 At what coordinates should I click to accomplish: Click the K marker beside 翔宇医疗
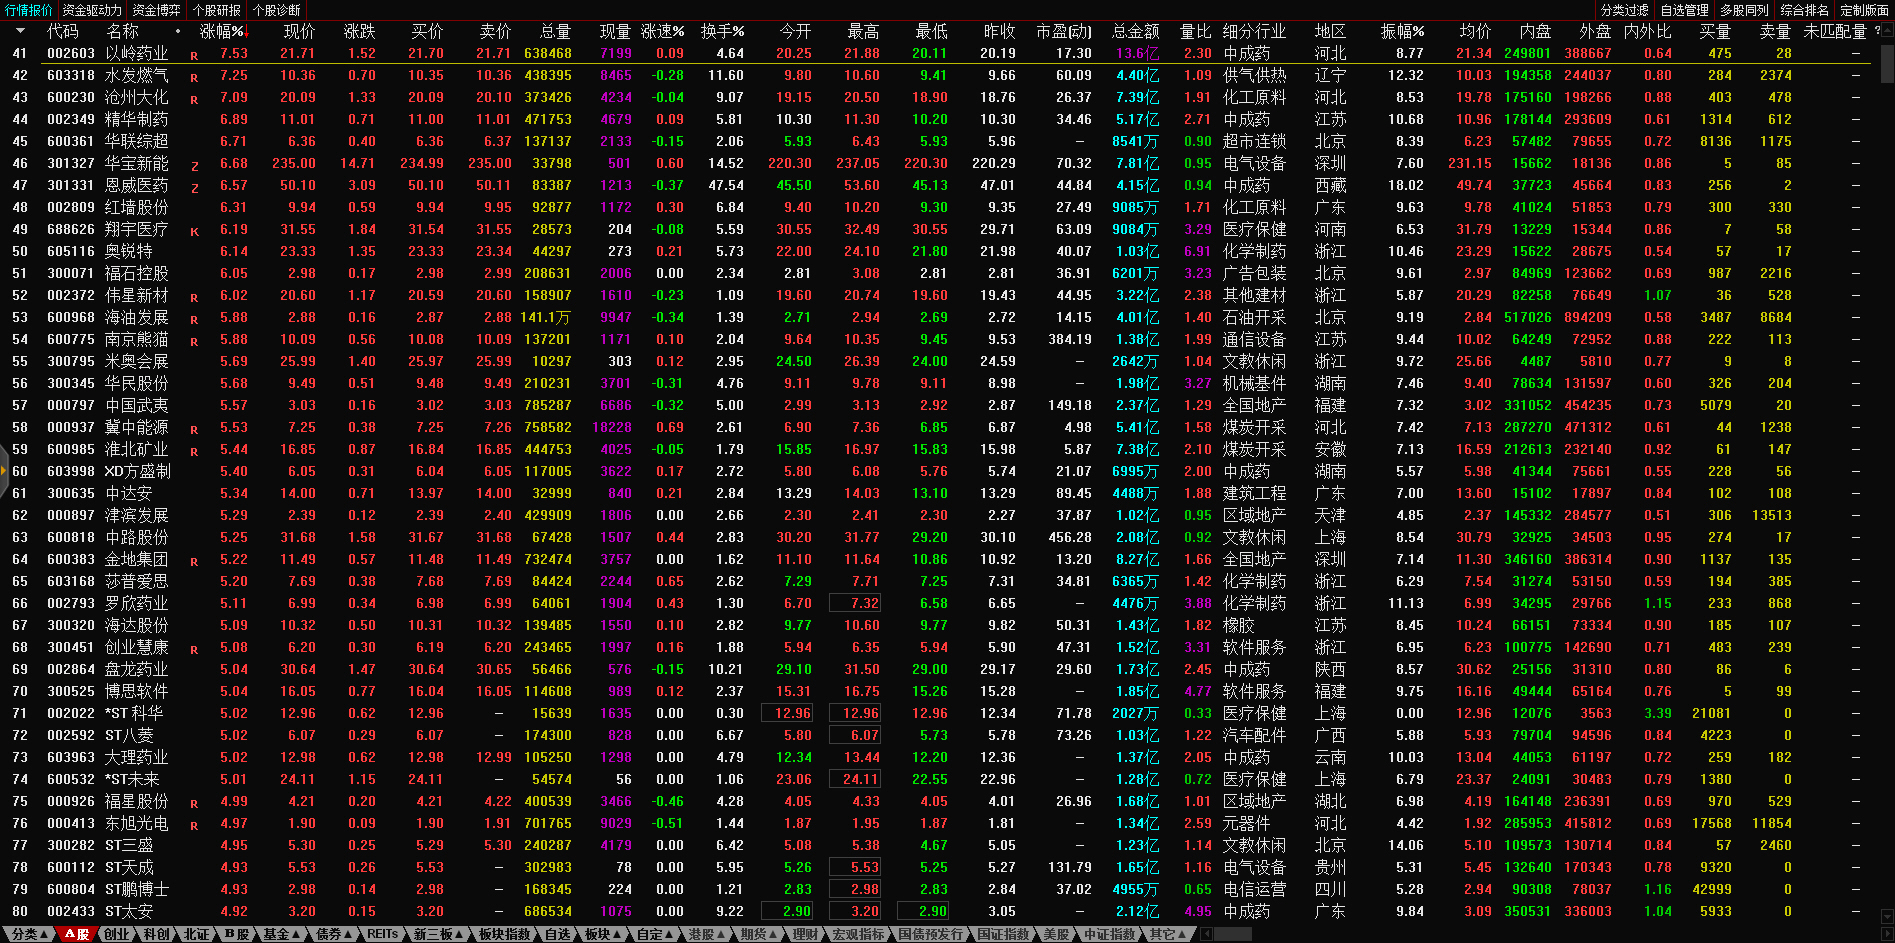point(194,231)
